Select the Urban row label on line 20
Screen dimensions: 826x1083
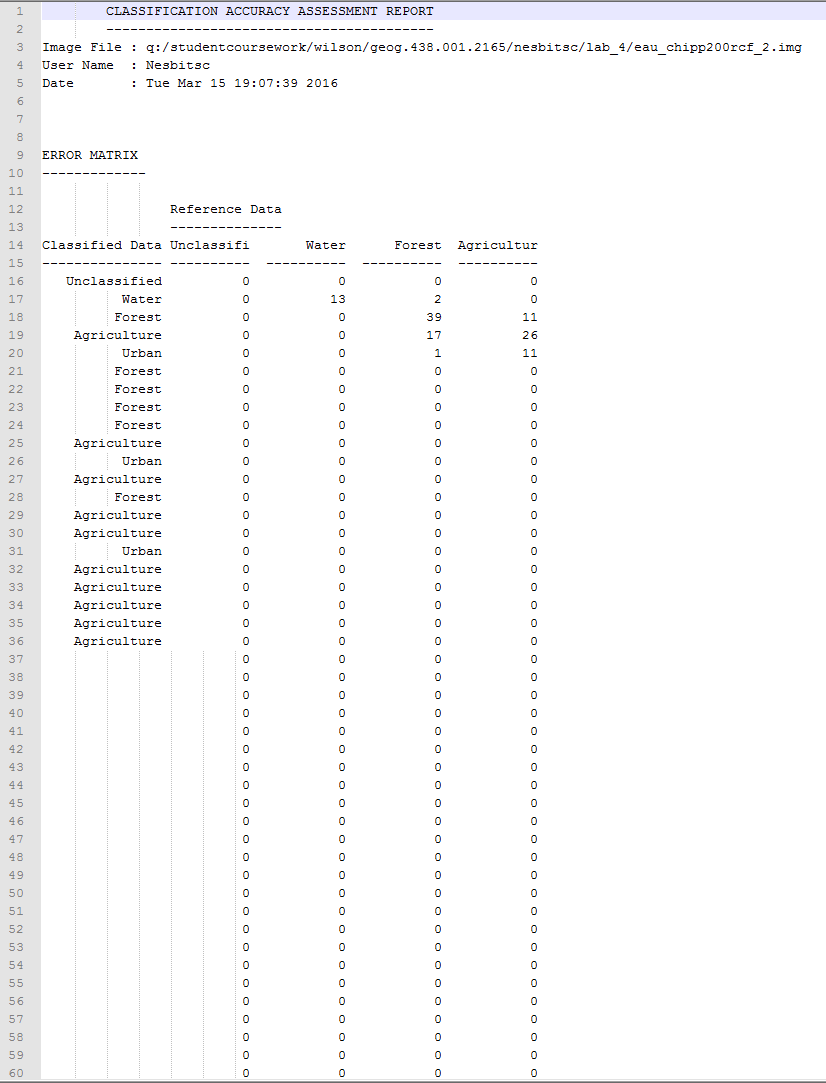coord(141,353)
